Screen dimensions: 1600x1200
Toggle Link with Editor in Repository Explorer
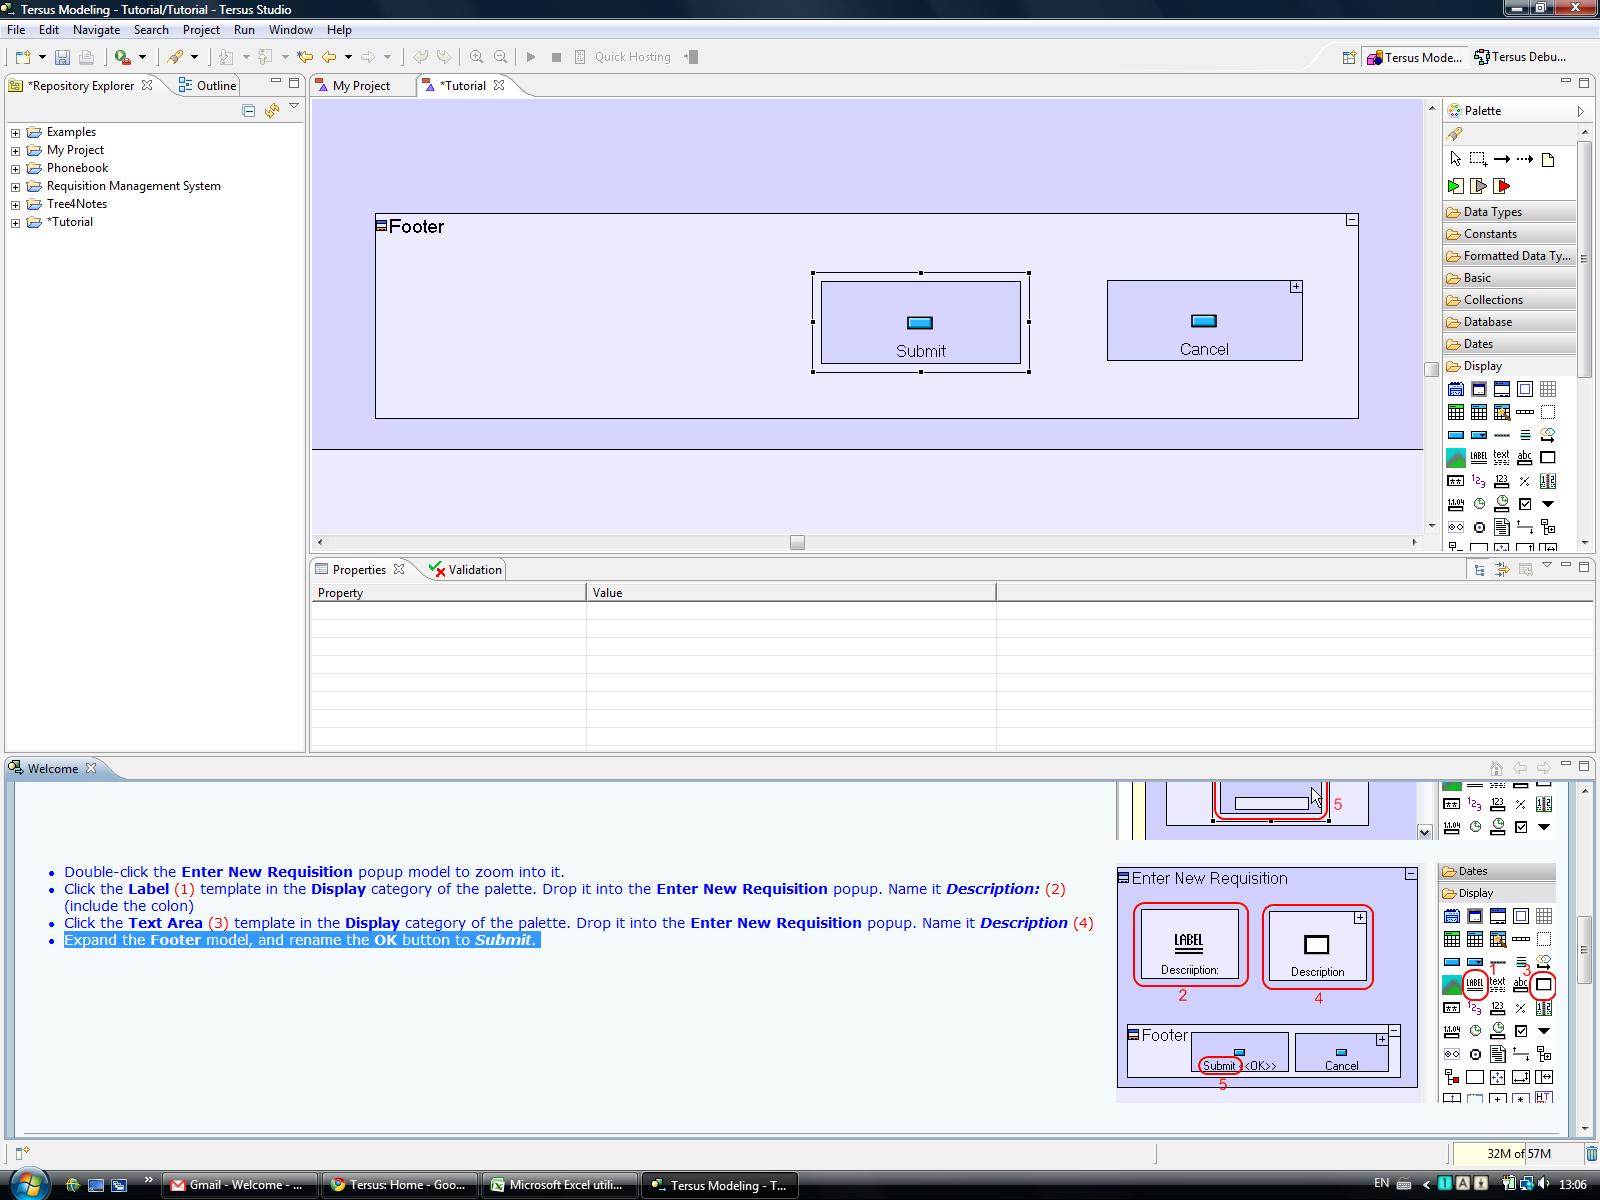pyautogui.click(x=271, y=110)
